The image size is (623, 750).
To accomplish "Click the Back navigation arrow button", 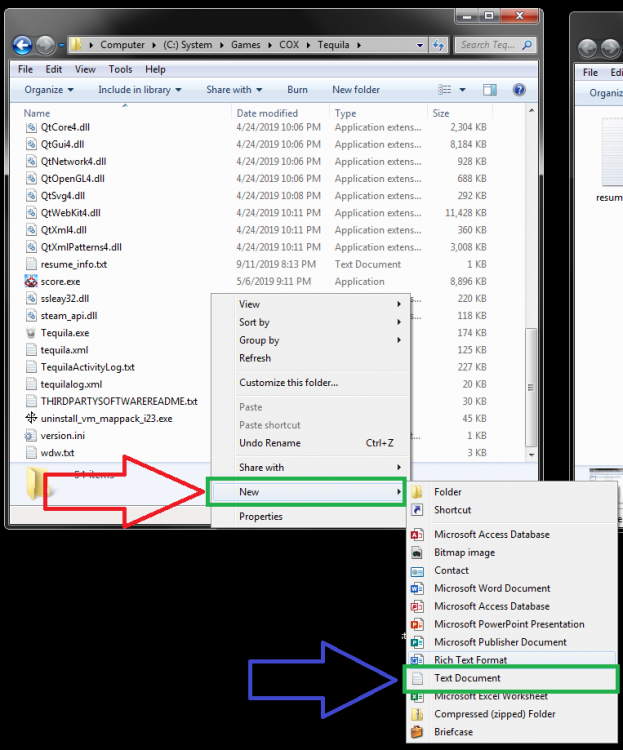I will pos(23,46).
